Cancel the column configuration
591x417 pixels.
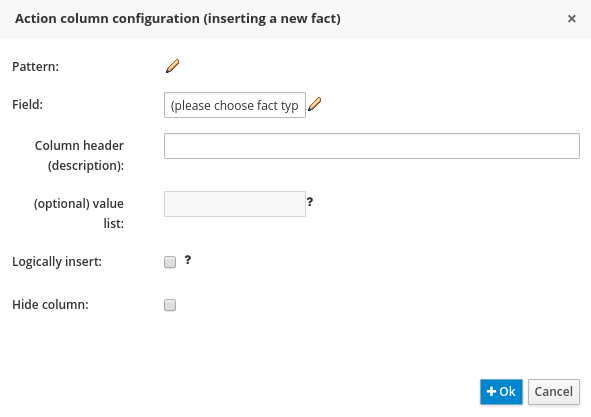(554, 392)
